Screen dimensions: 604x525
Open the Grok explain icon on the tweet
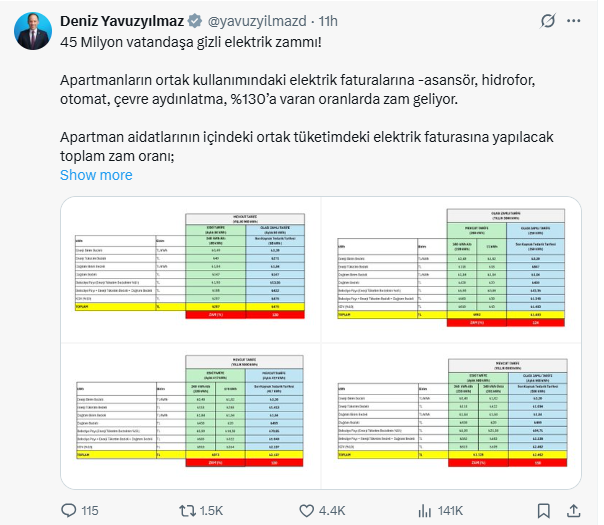(x=548, y=20)
